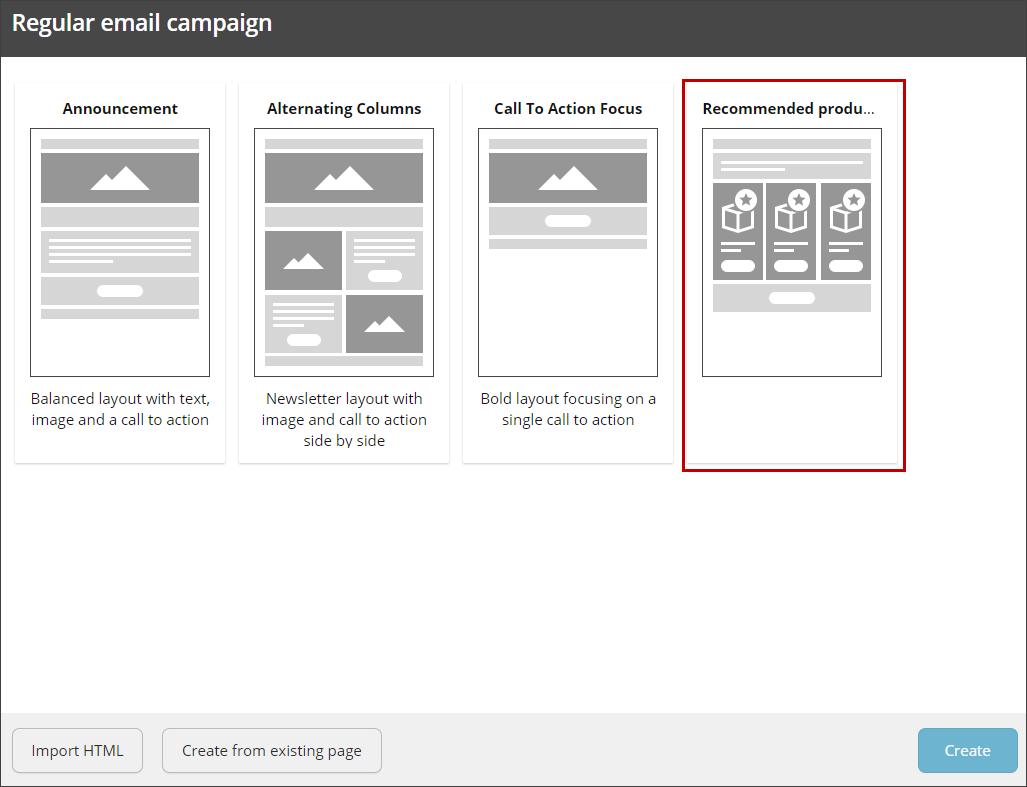Click the Import HTML button
This screenshot has height=787, width=1027.
(77, 750)
